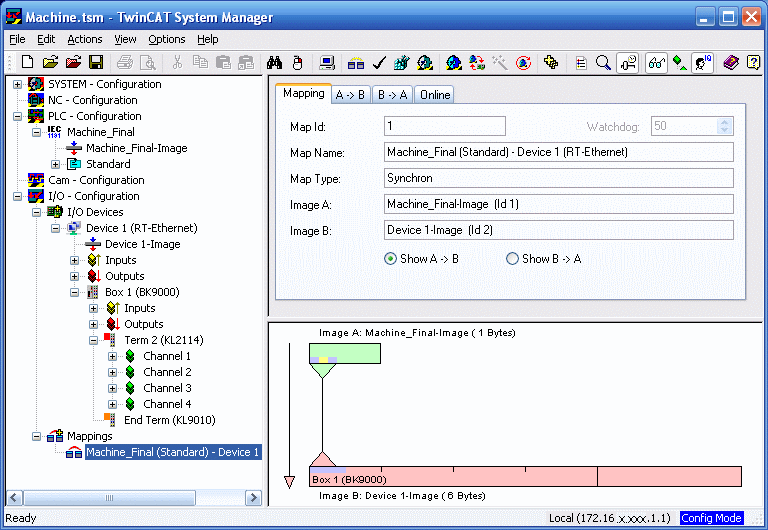Image resolution: width=768 pixels, height=530 pixels.
Task: Click the green Image A block
Action: coord(345,353)
